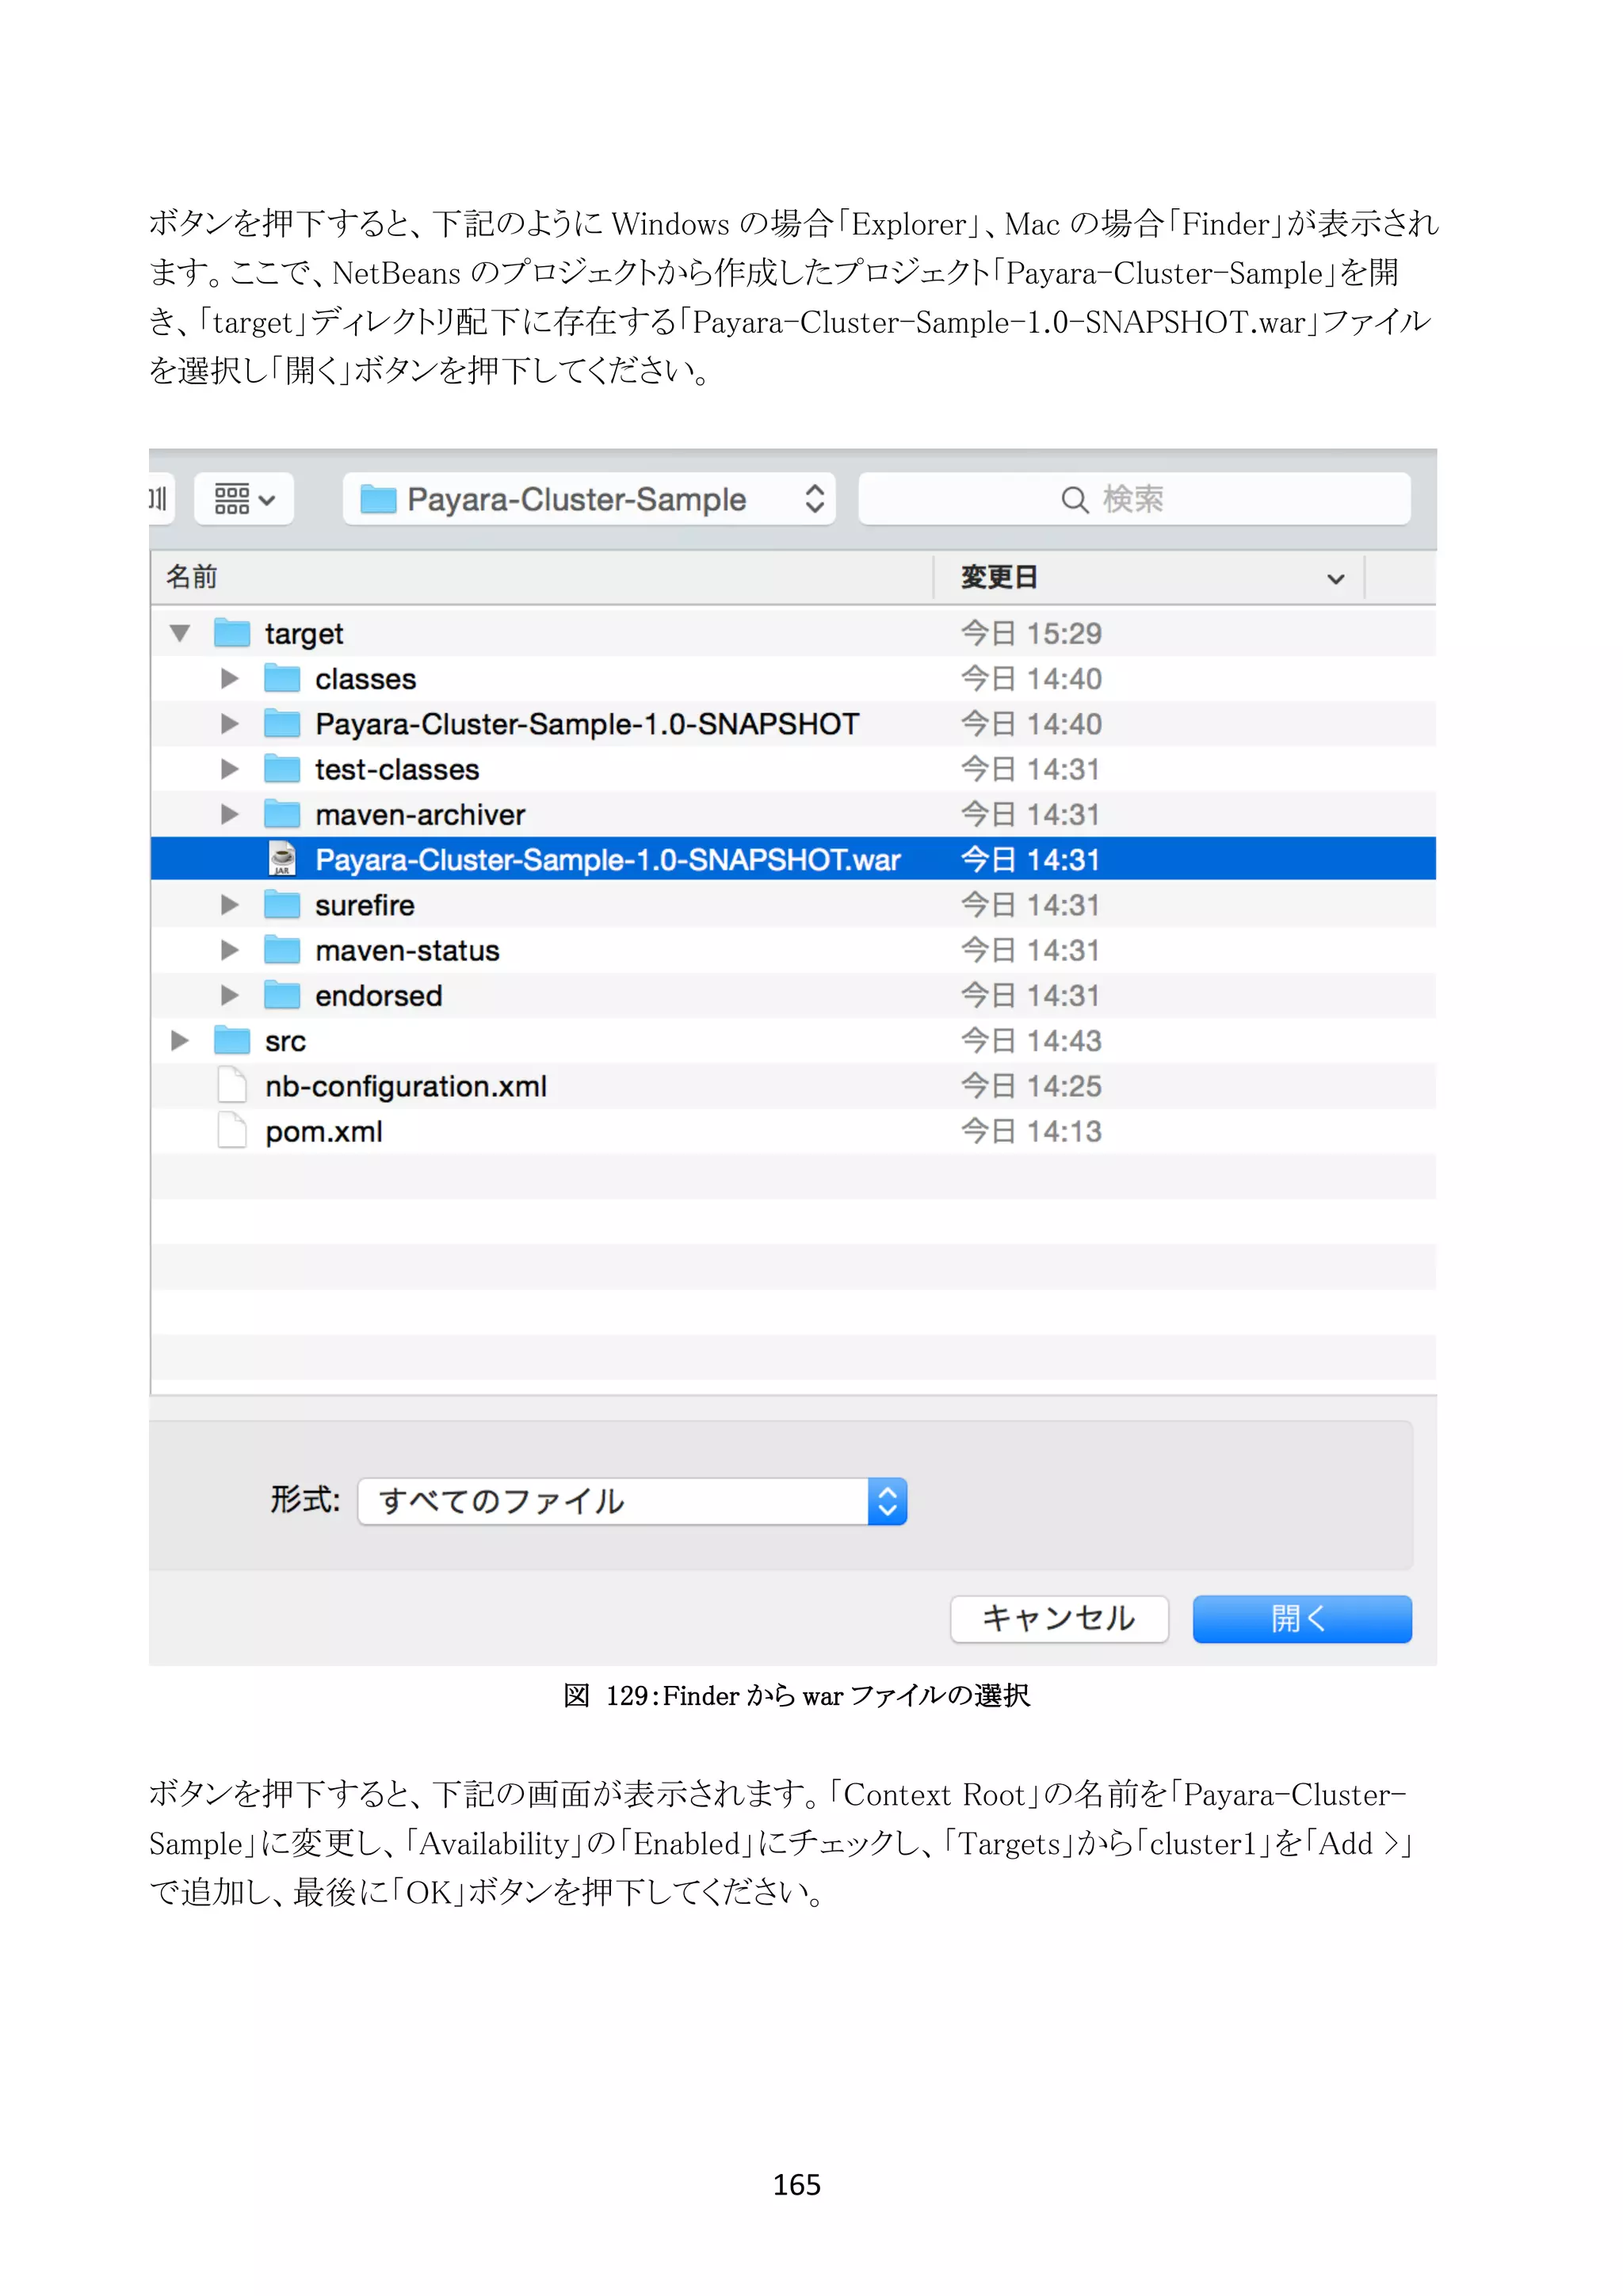
Task: Click the 今日 14:13 date of pom.xml
Action: click(1031, 1131)
